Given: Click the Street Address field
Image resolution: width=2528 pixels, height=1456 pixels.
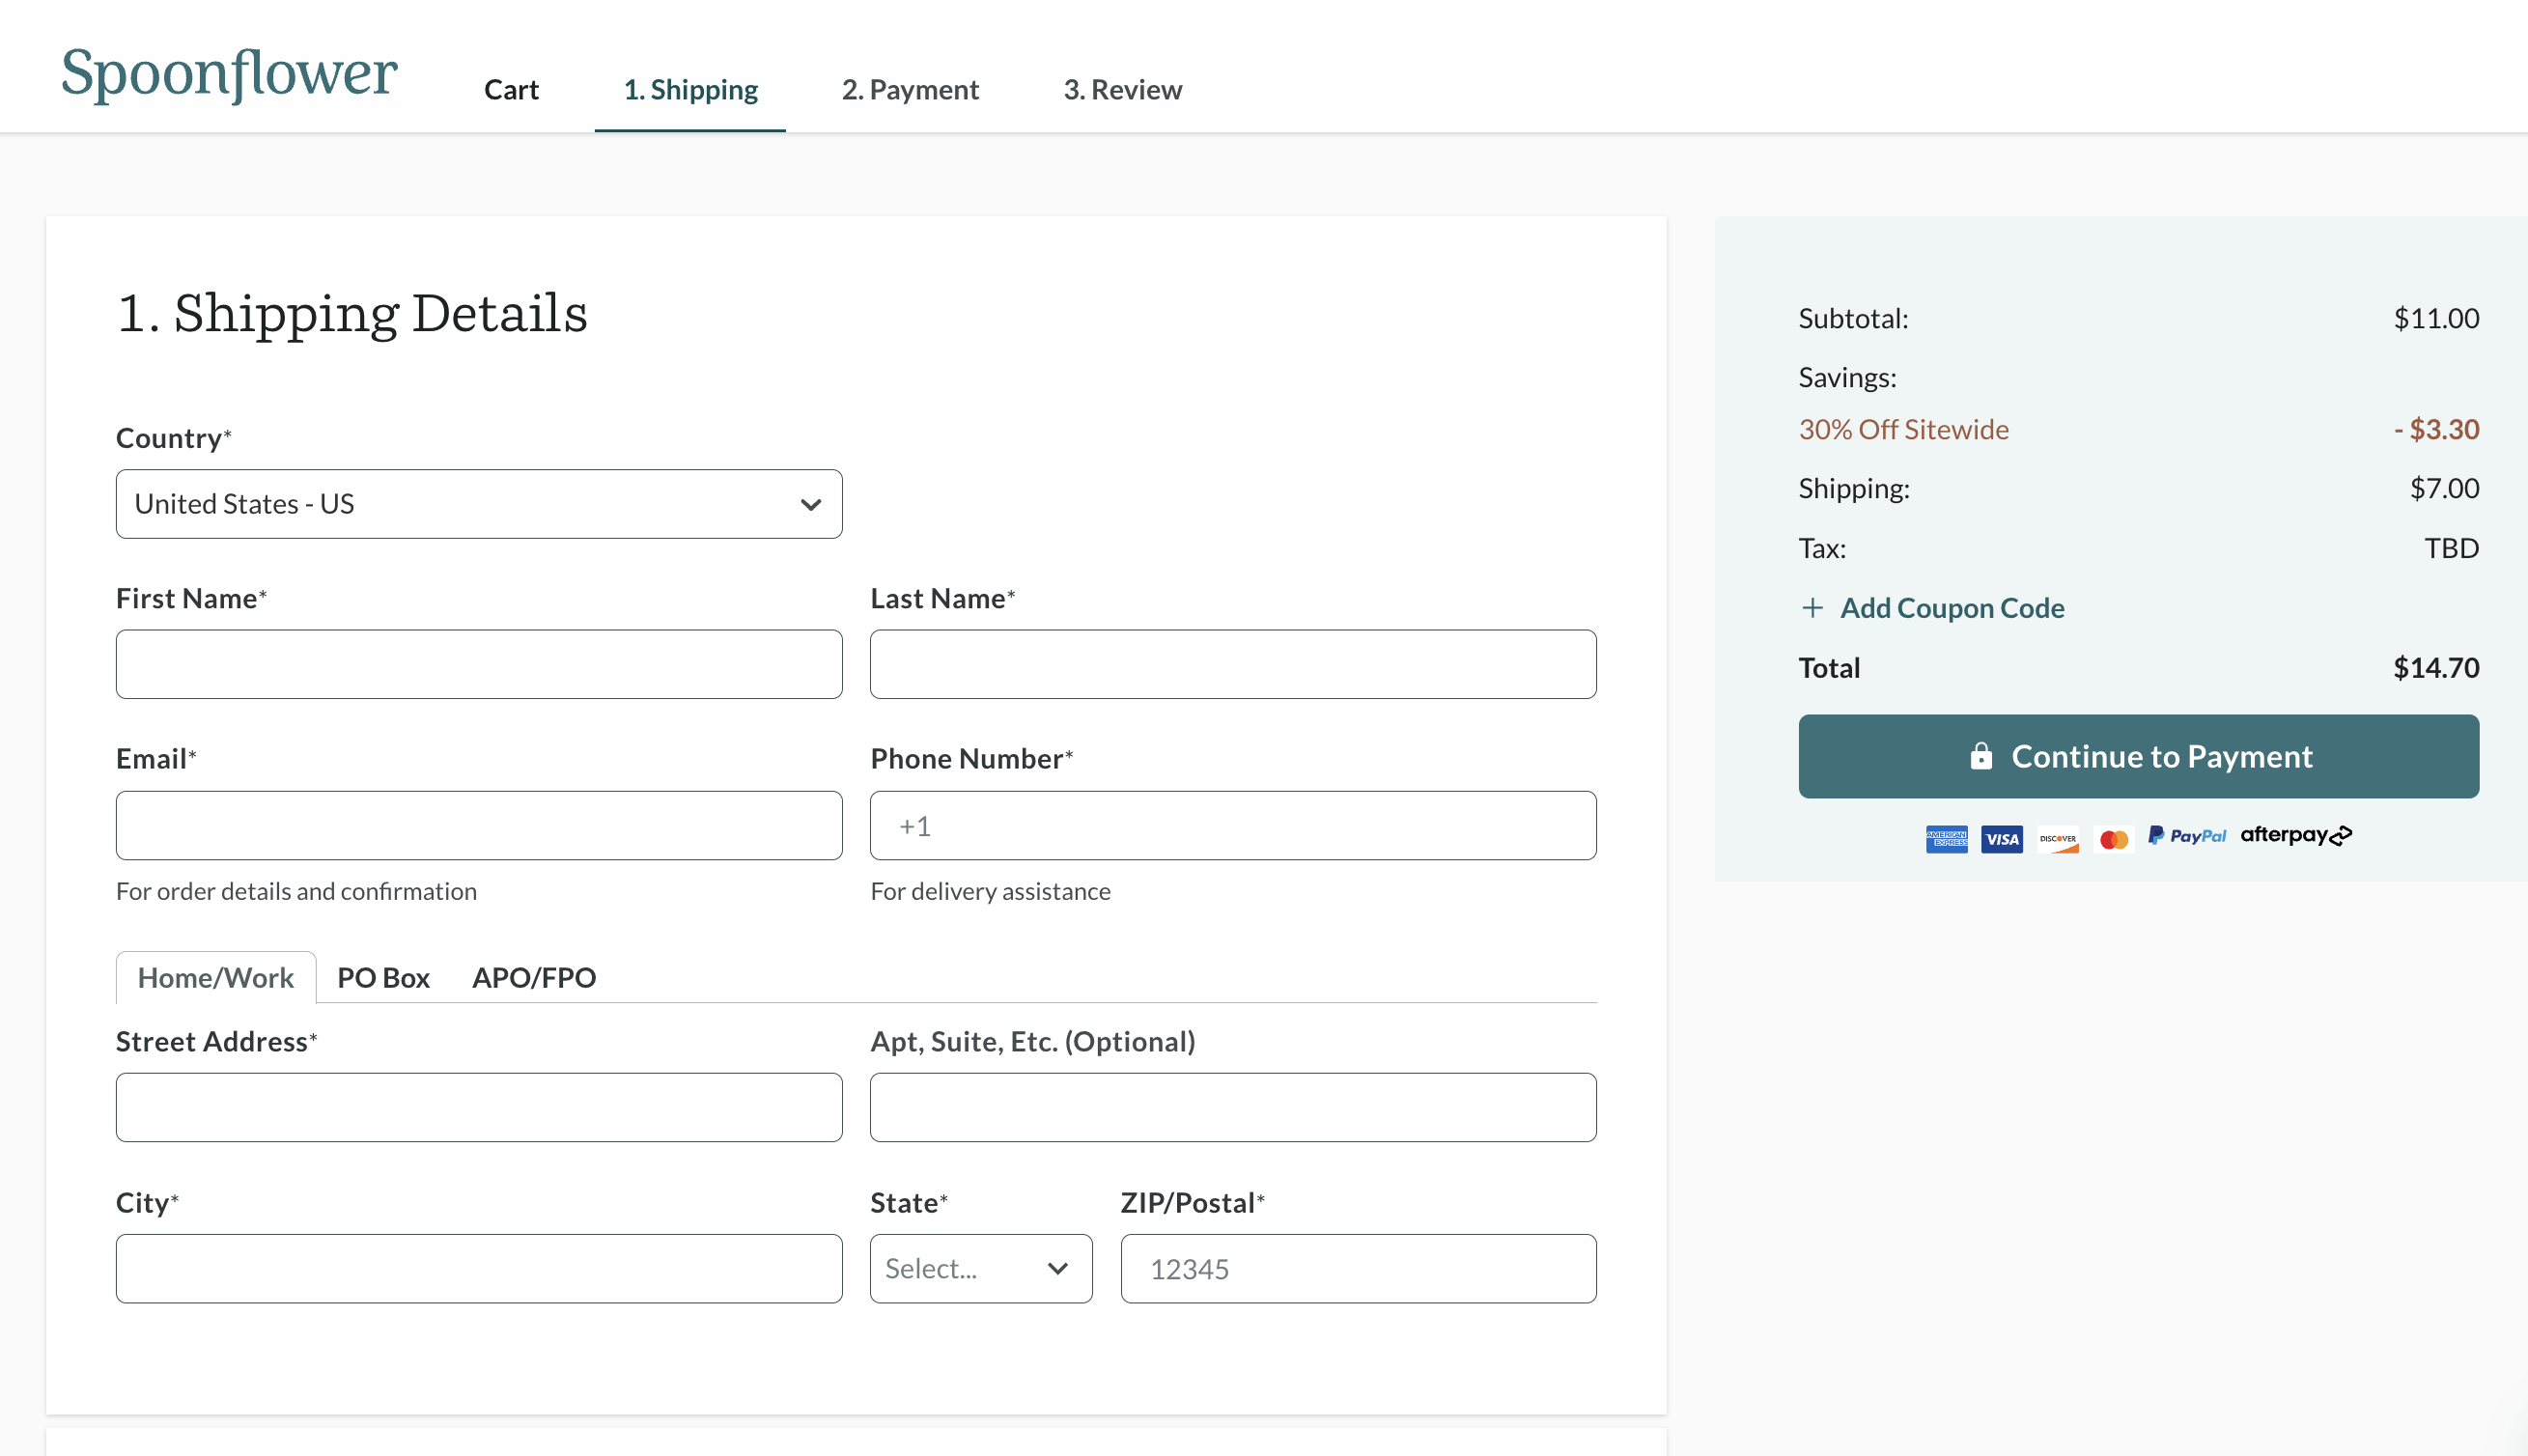Looking at the screenshot, I should pos(479,1107).
